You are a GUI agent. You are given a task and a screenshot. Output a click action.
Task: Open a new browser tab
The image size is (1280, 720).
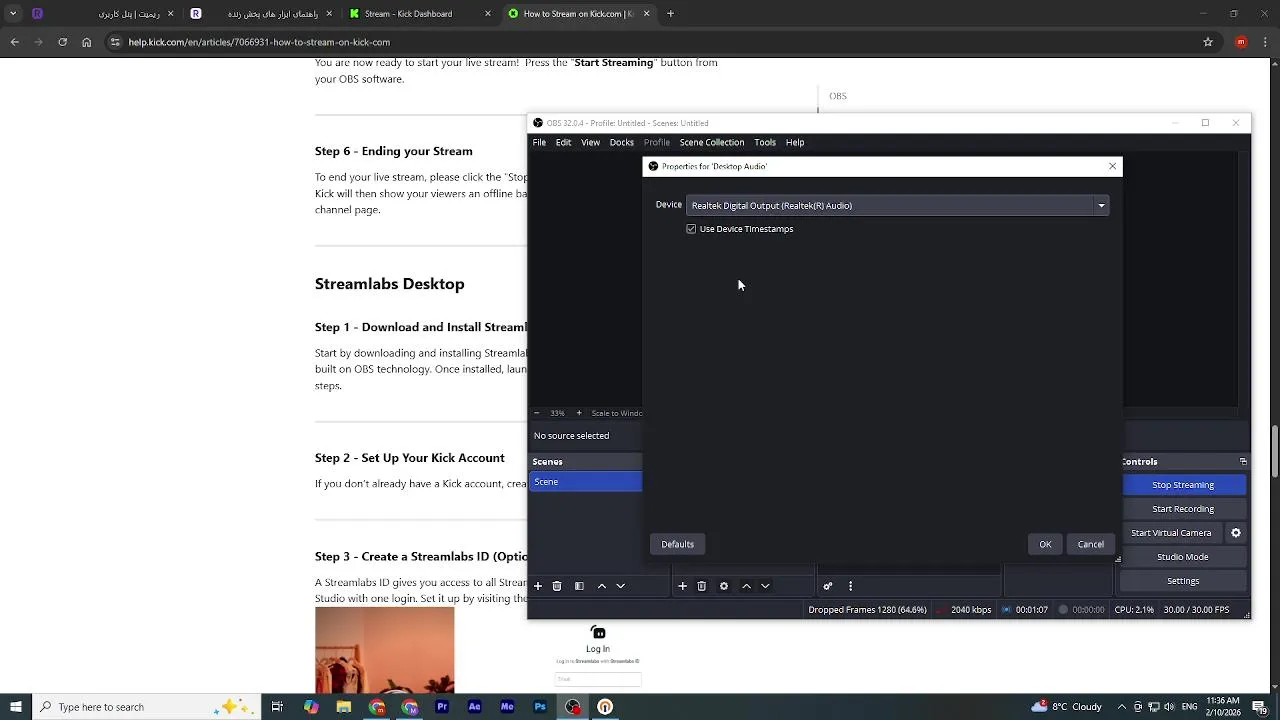(x=670, y=14)
